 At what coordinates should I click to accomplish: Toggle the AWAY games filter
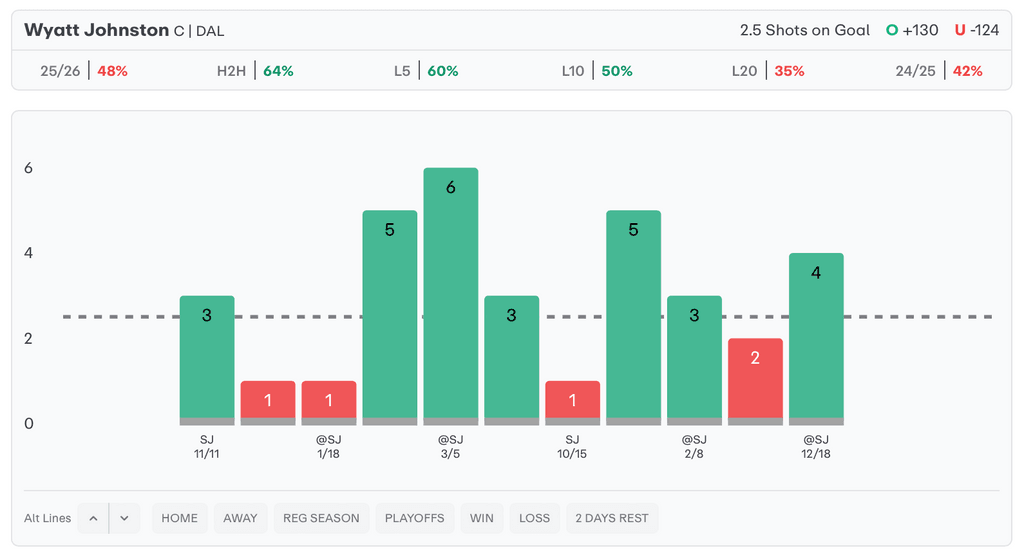240,518
